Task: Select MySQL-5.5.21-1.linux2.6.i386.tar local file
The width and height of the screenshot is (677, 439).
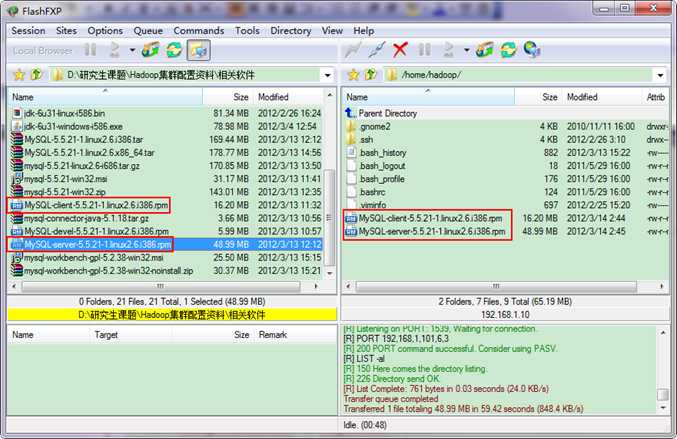Action: pos(167,139)
